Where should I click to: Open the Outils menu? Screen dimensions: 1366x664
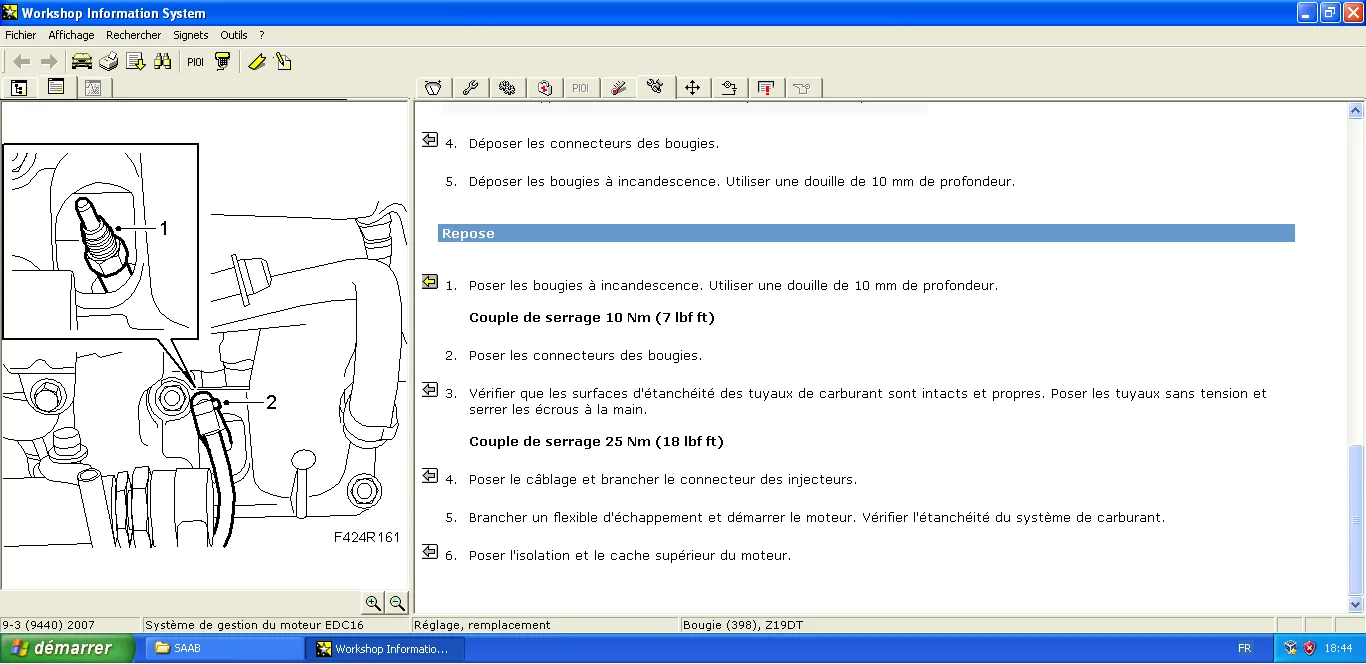click(233, 35)
